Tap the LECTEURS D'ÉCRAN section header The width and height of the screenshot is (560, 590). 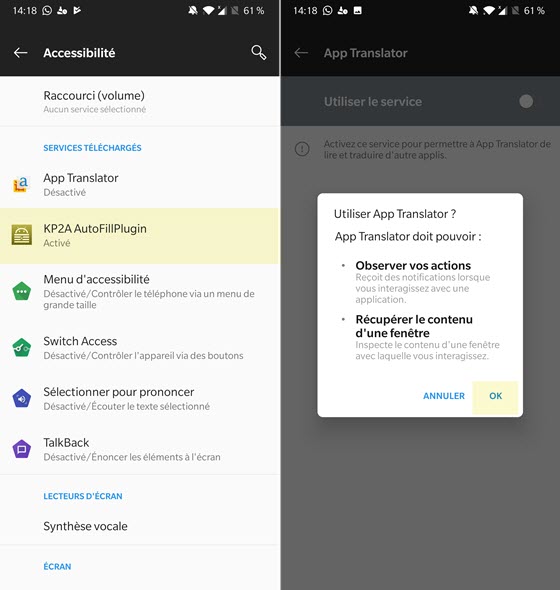pos(83,496)
